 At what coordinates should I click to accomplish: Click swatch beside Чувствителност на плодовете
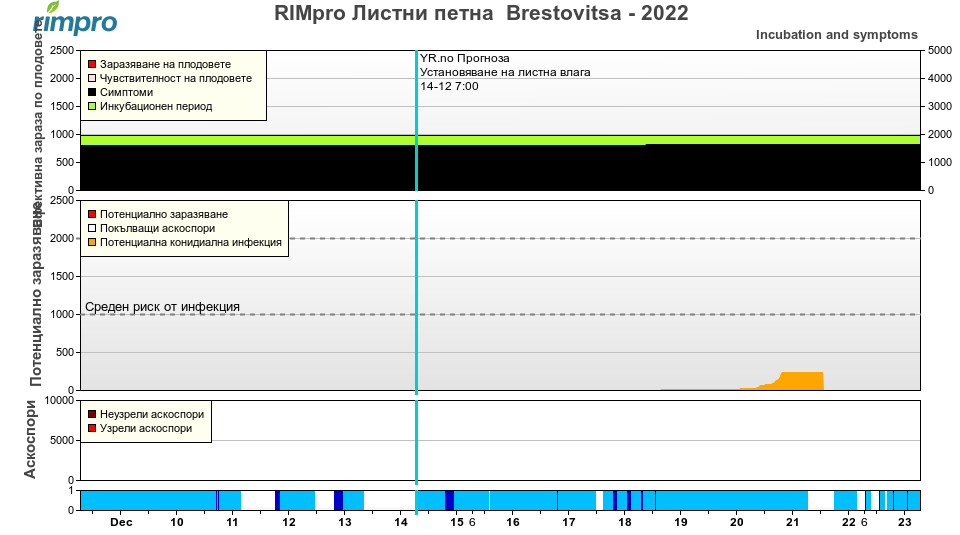(92, 78)
